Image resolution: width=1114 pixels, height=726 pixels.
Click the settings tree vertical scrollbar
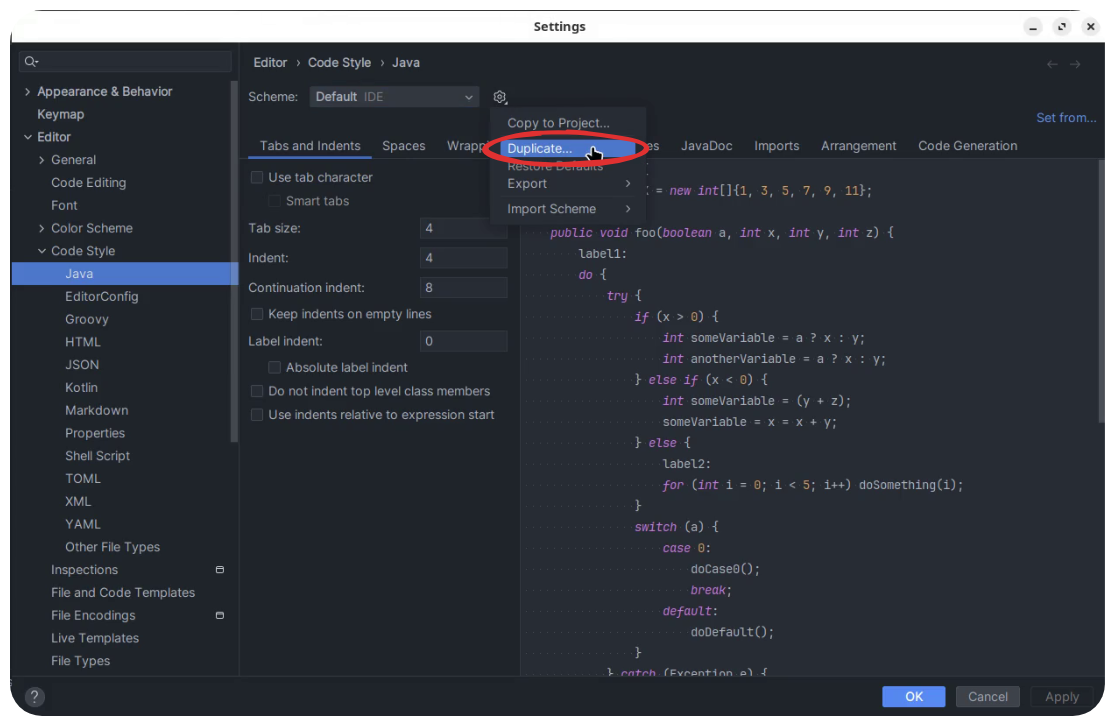coord(234,261)
